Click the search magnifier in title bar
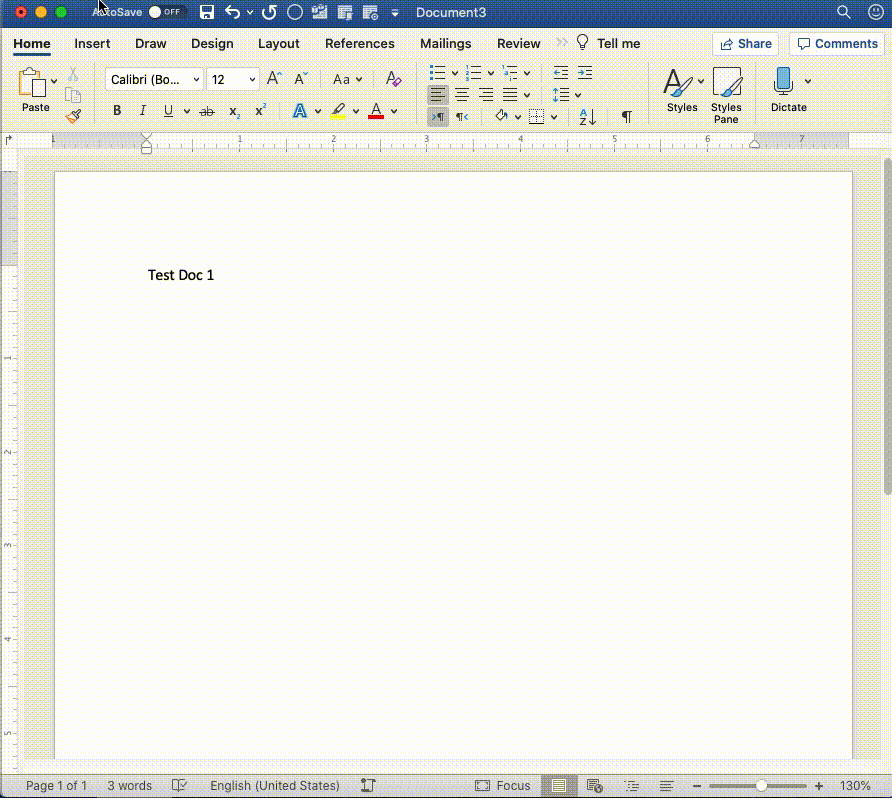This screenshot has height=798, width=892. 844,12
